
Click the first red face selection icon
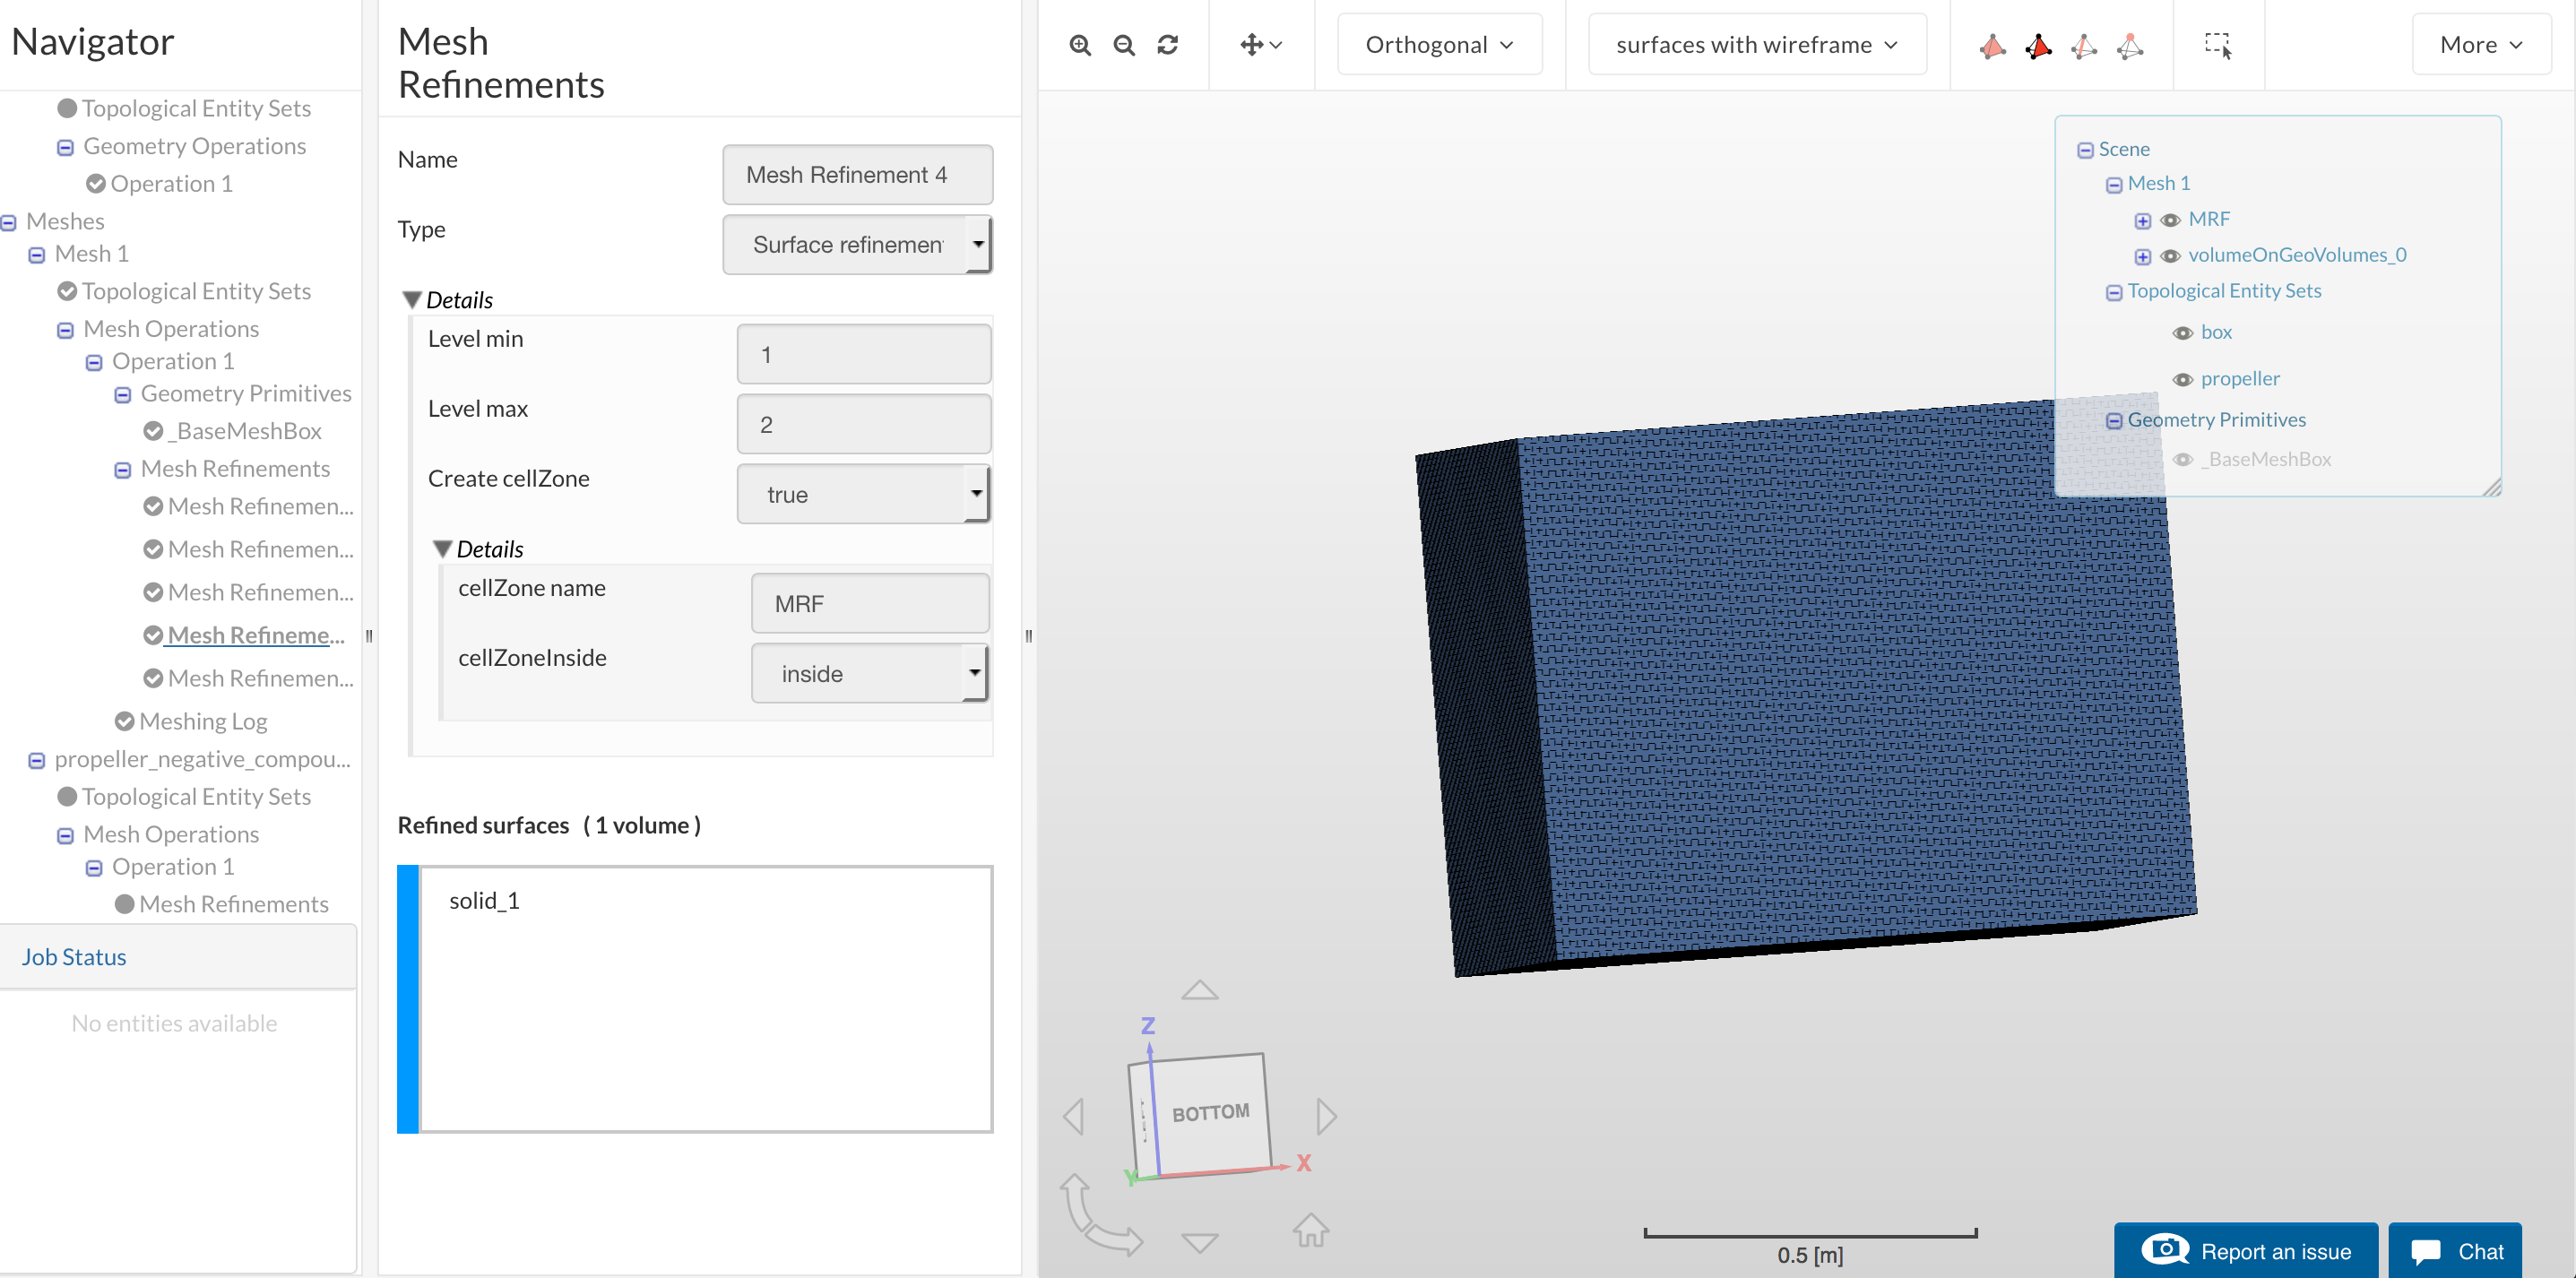[1992, 46]
